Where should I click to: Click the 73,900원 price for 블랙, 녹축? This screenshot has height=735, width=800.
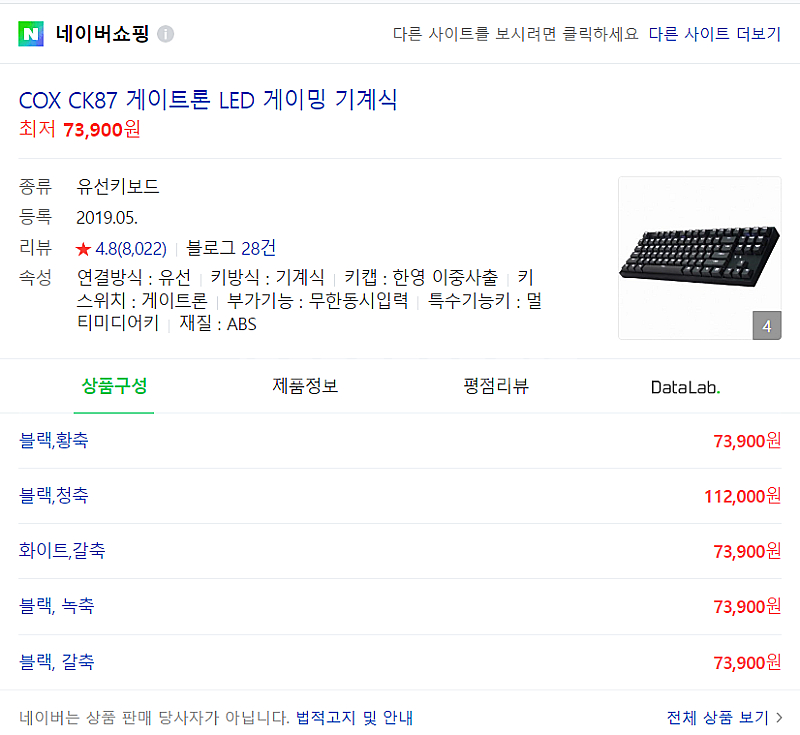pyautogui.click(x=747, y=607)
